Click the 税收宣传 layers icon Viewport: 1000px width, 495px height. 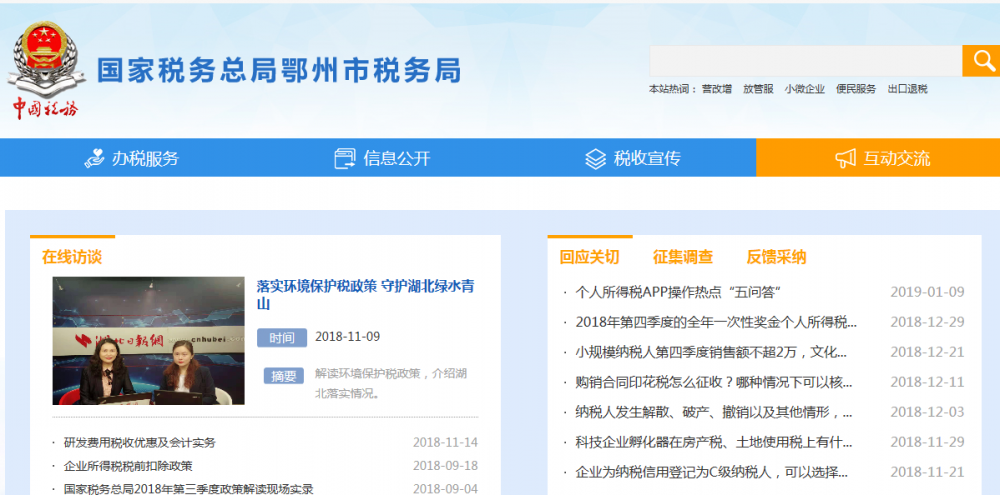[595, 158]
